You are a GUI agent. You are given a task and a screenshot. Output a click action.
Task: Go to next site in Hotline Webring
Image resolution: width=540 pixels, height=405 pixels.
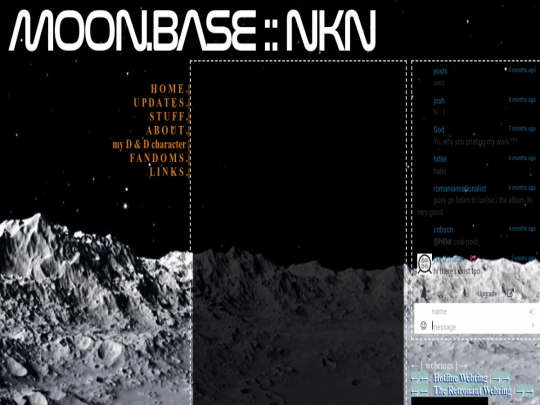pos(501,379)
